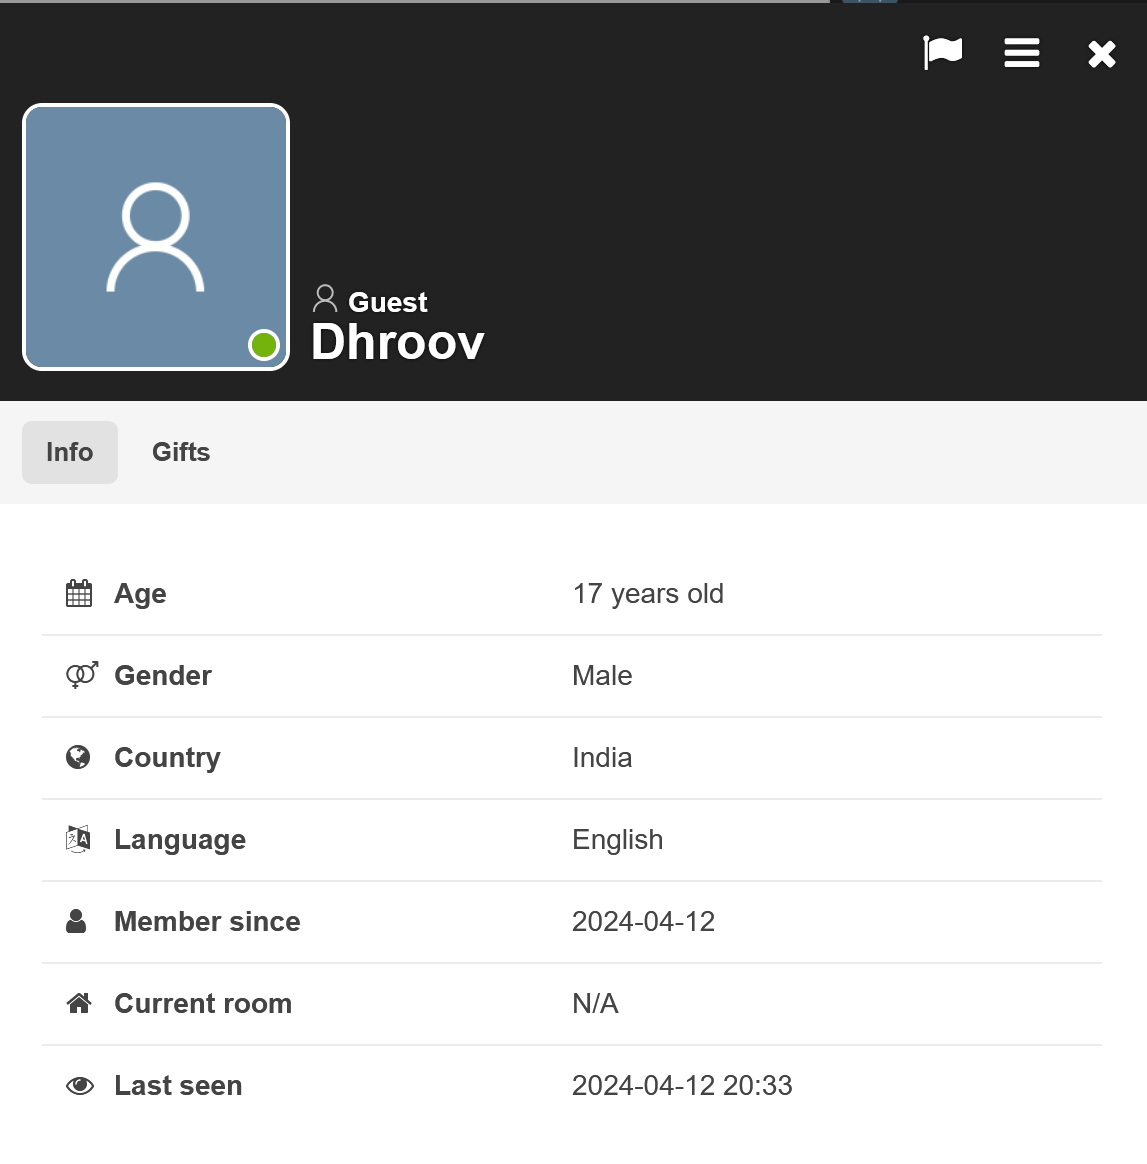Click the Last seen timestamp value

(x=682, y=1086)
